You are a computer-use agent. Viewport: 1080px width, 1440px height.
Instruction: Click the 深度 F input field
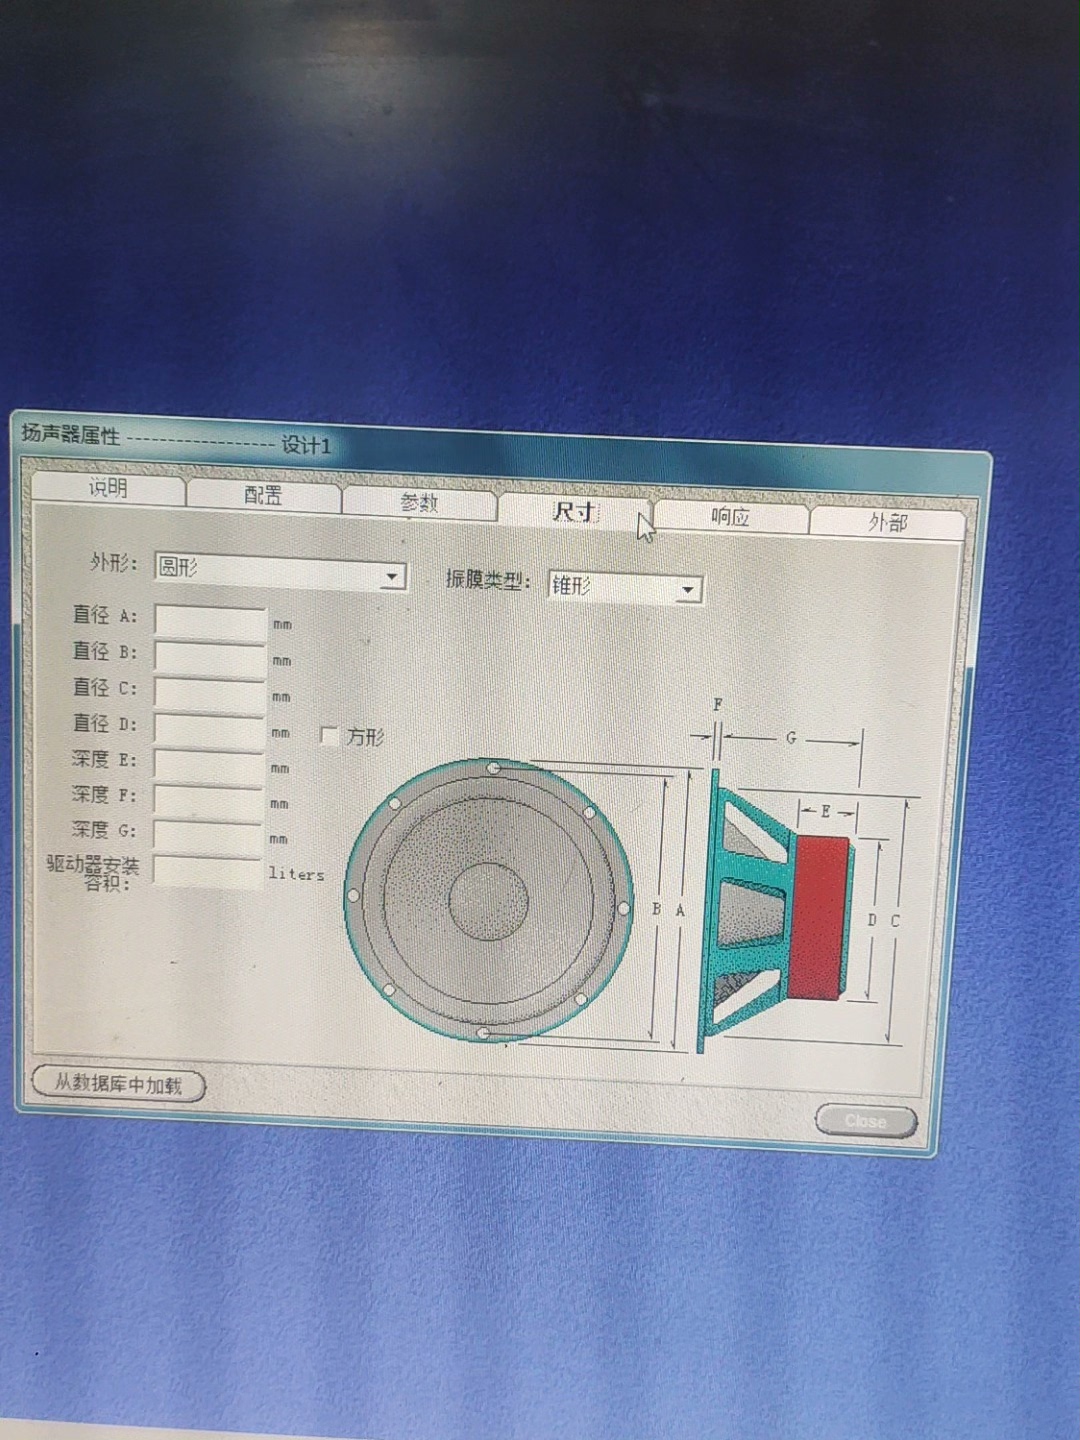(209, 800)
